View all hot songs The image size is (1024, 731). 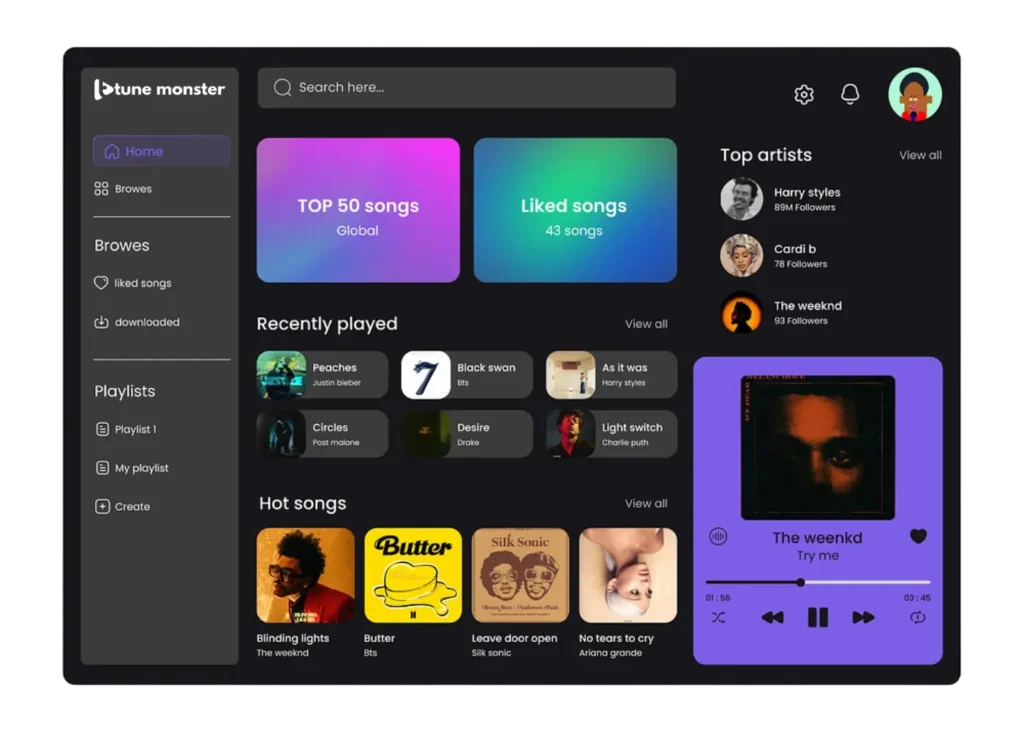pyautogui.click(x=646, y=504)
